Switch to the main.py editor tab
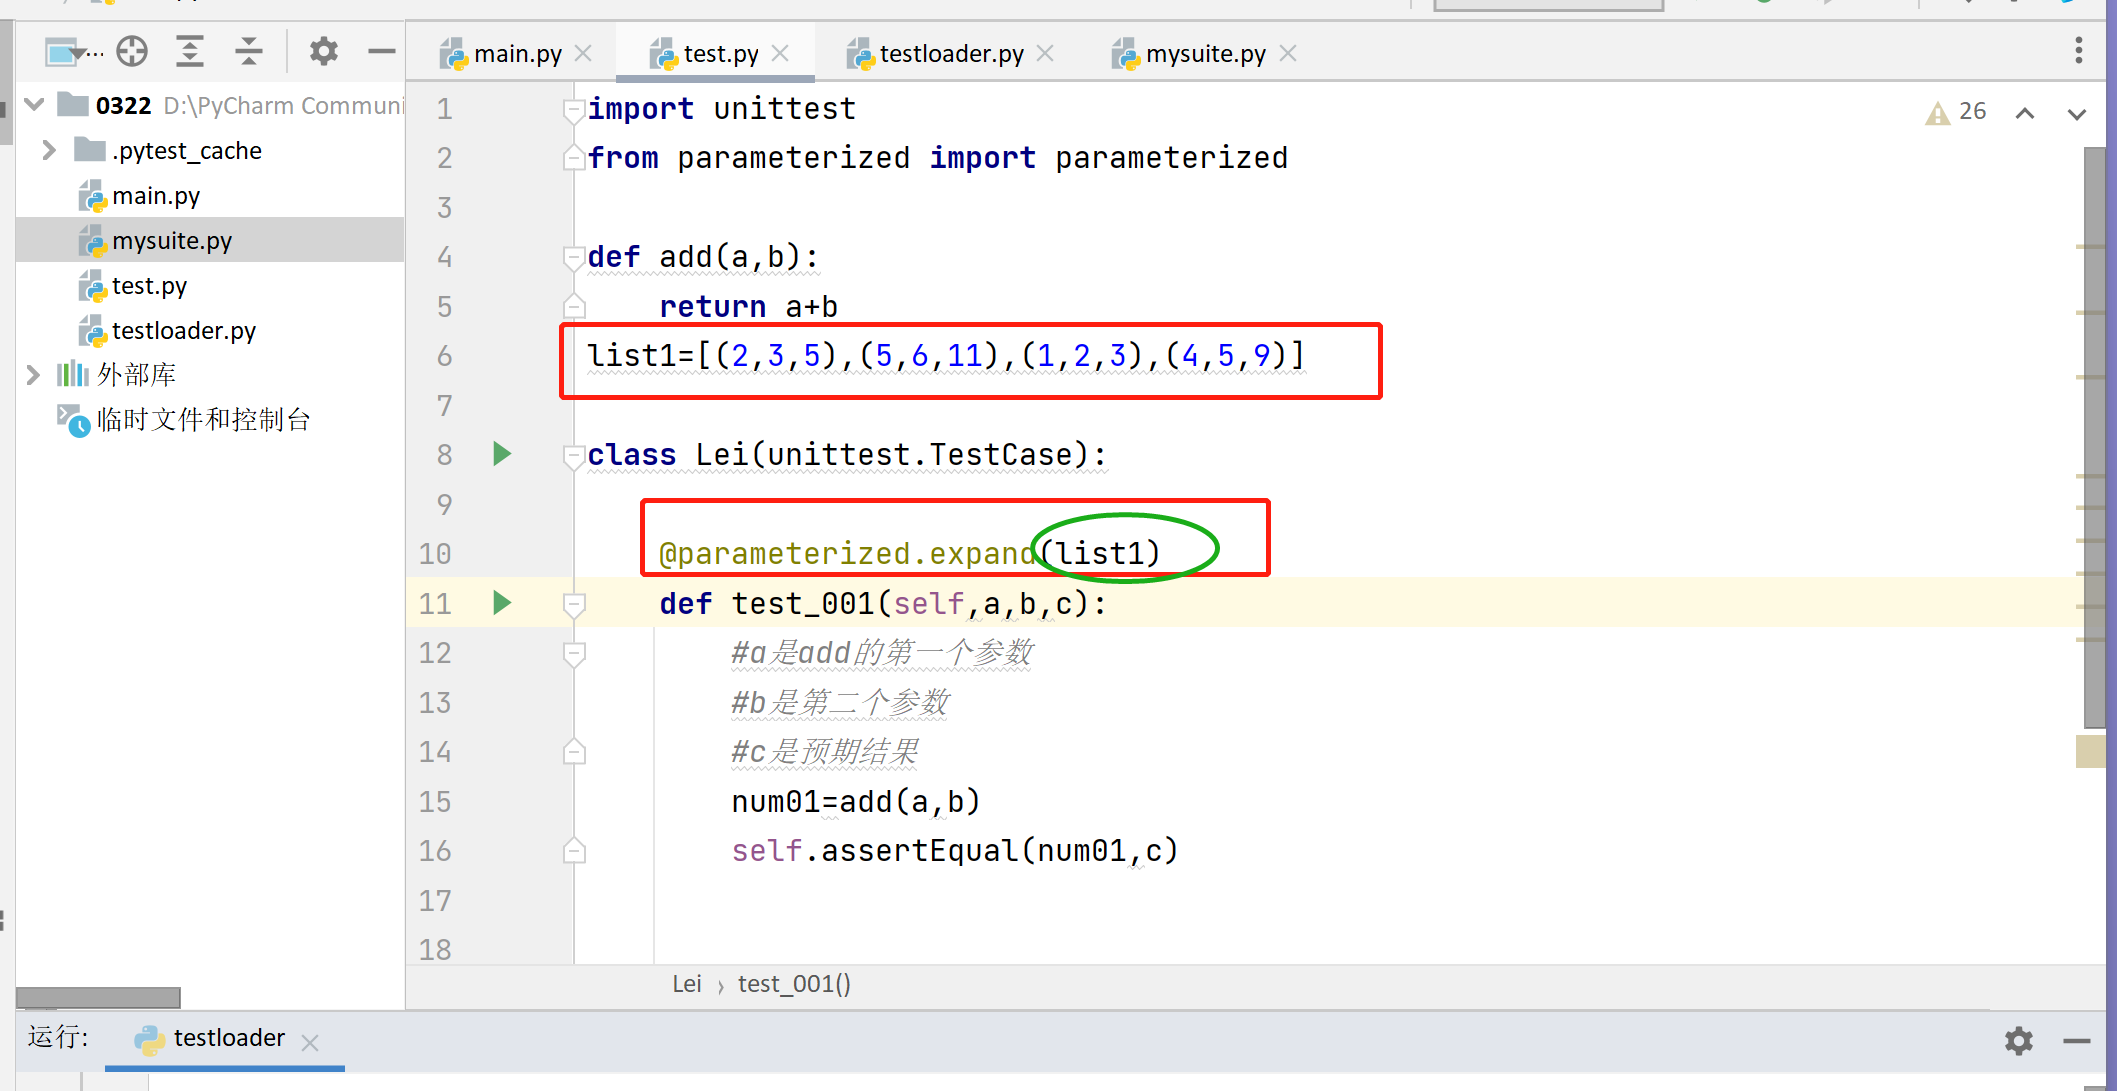 coord(516,54)
